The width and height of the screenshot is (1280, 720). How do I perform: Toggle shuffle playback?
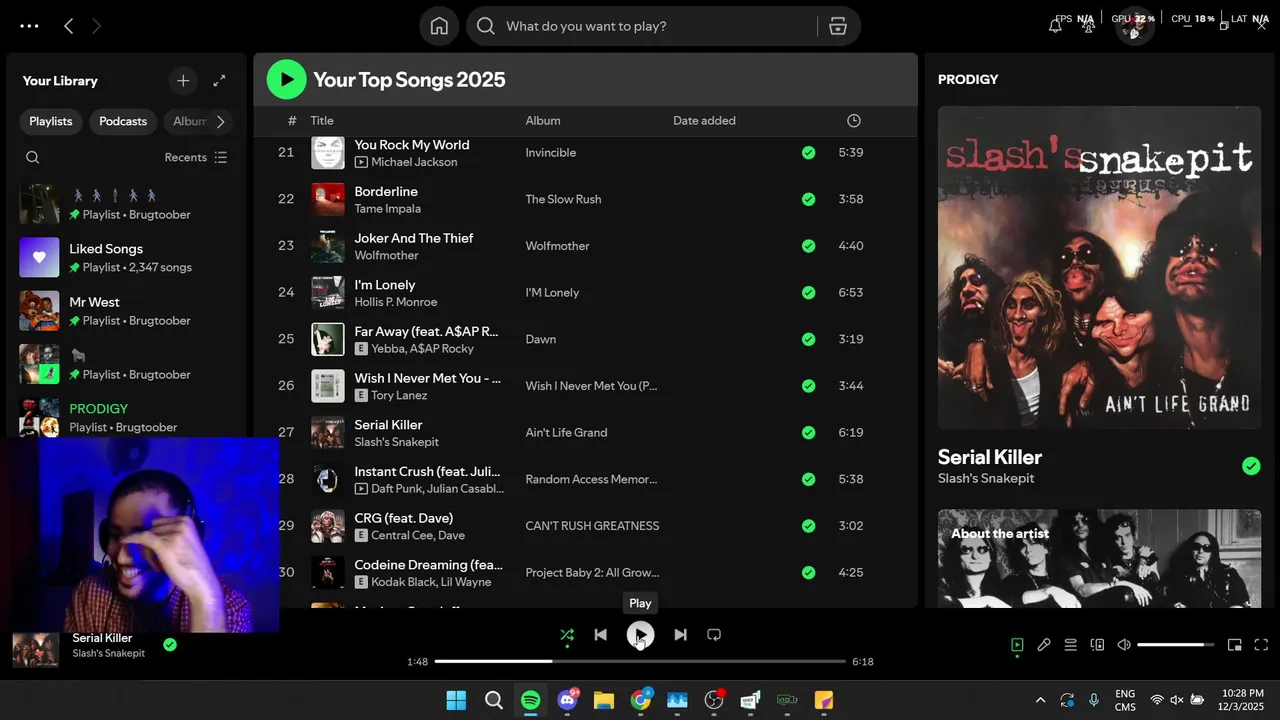coord(567,634)
